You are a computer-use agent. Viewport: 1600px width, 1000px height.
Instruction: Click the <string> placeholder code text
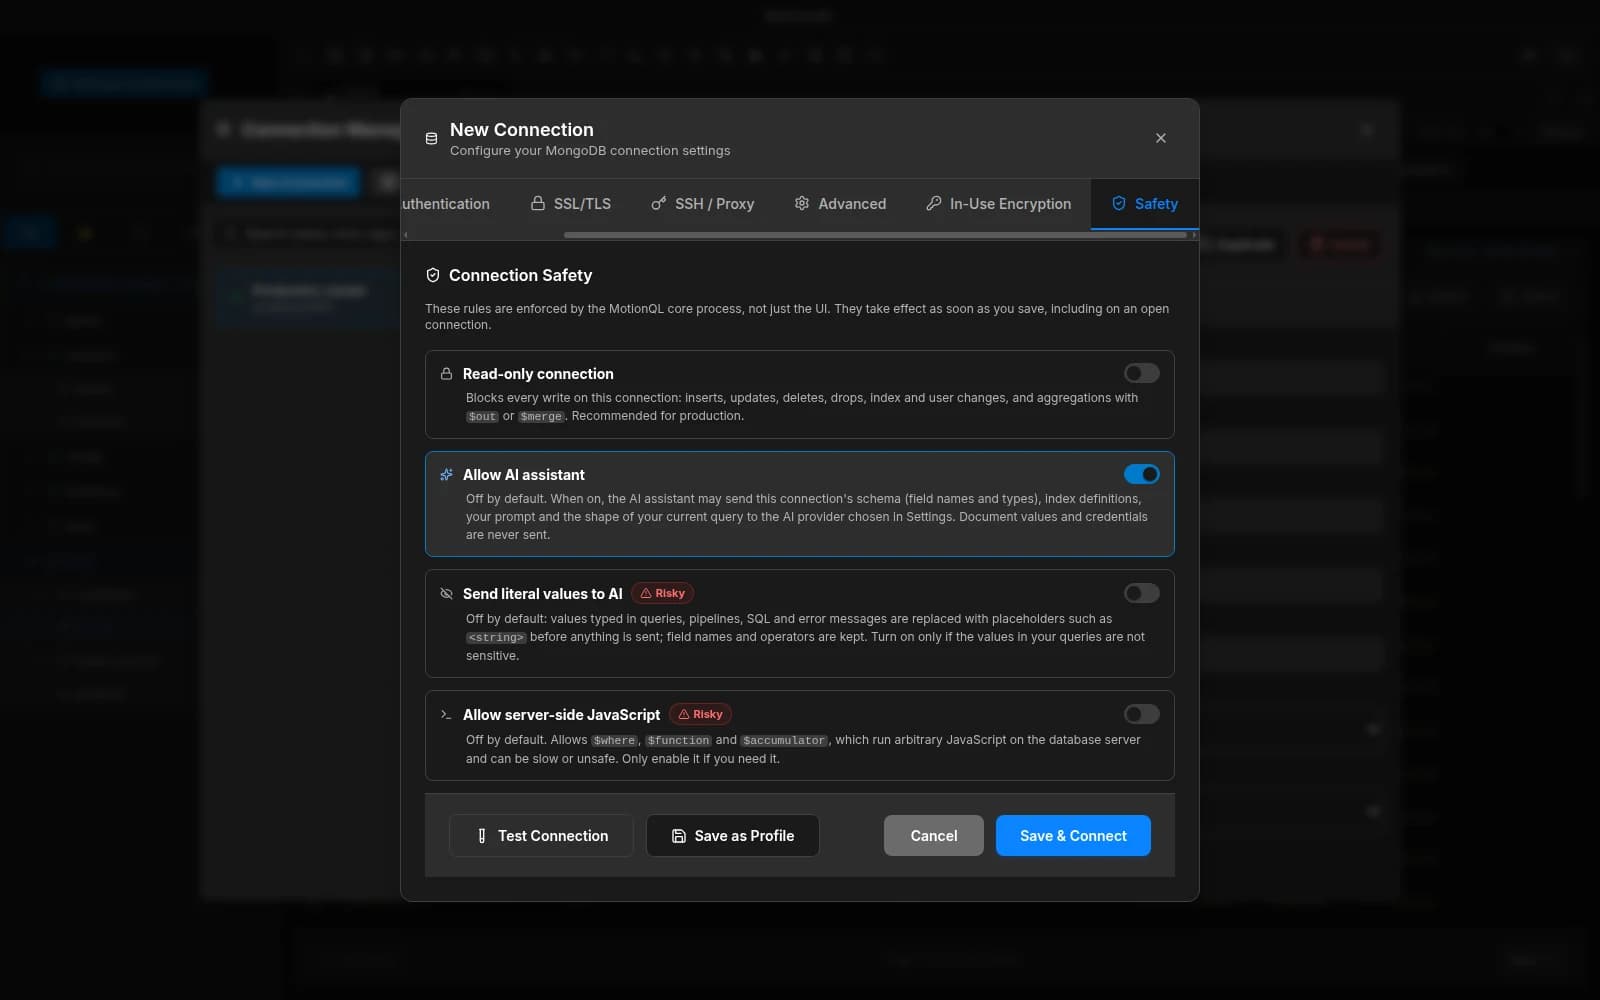[496, 638]
